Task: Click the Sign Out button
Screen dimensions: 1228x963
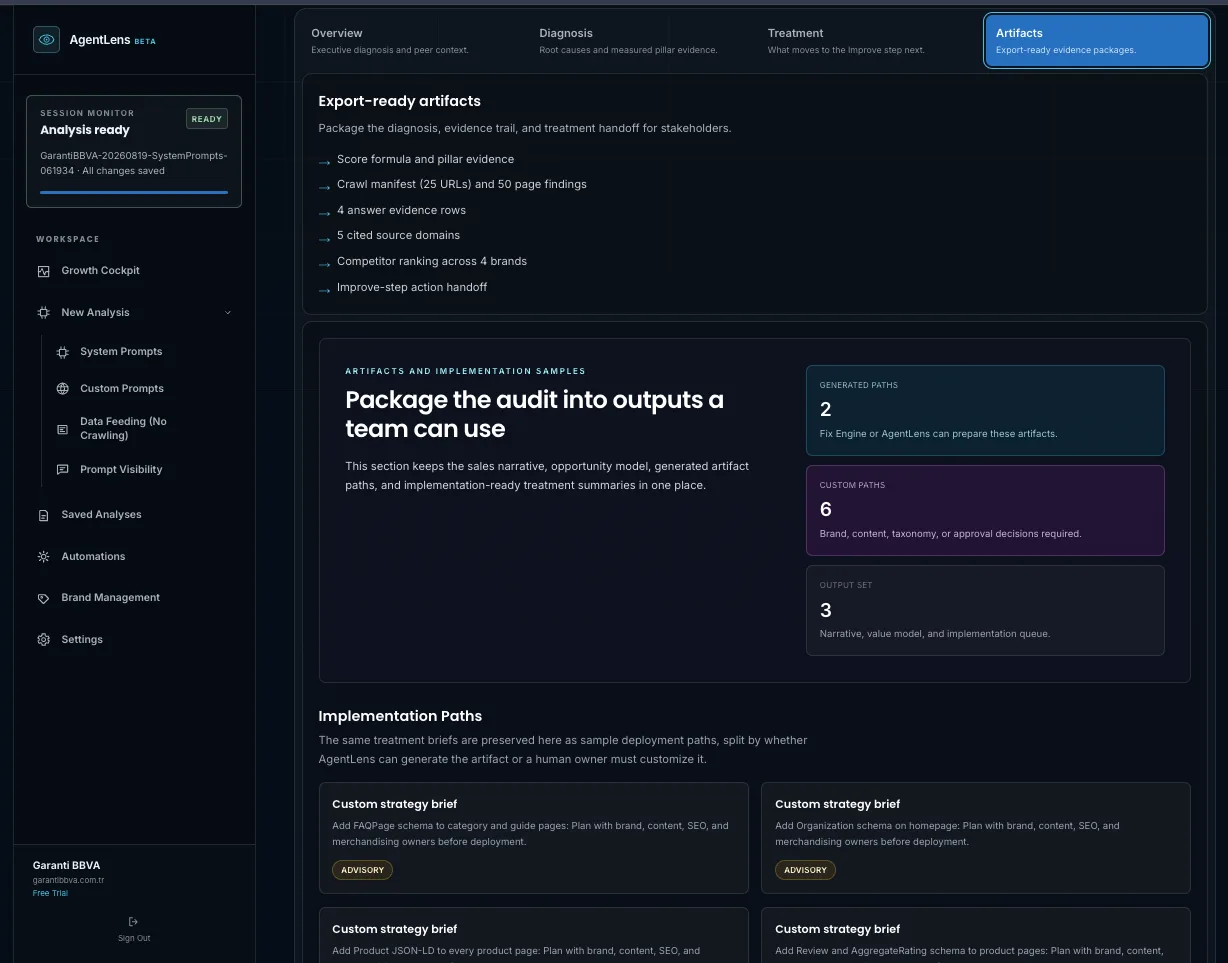Action: pyautogui.click(x=134, y=929)
